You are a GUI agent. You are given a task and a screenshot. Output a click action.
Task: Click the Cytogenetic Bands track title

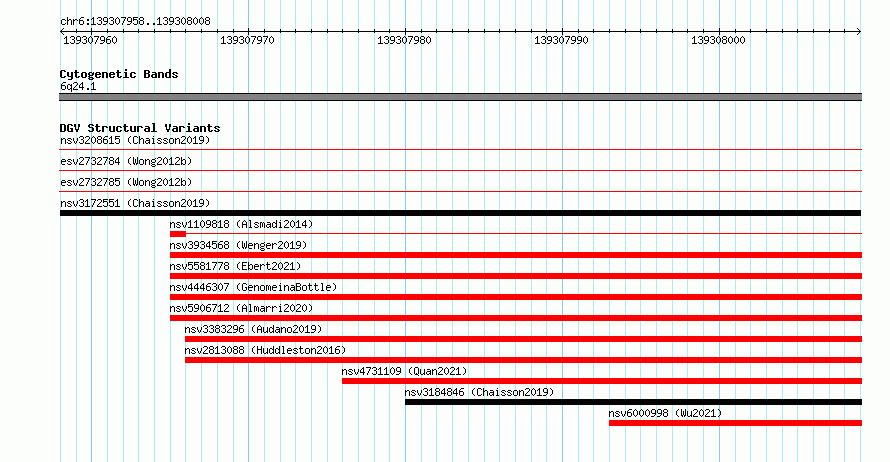(119, 74)
